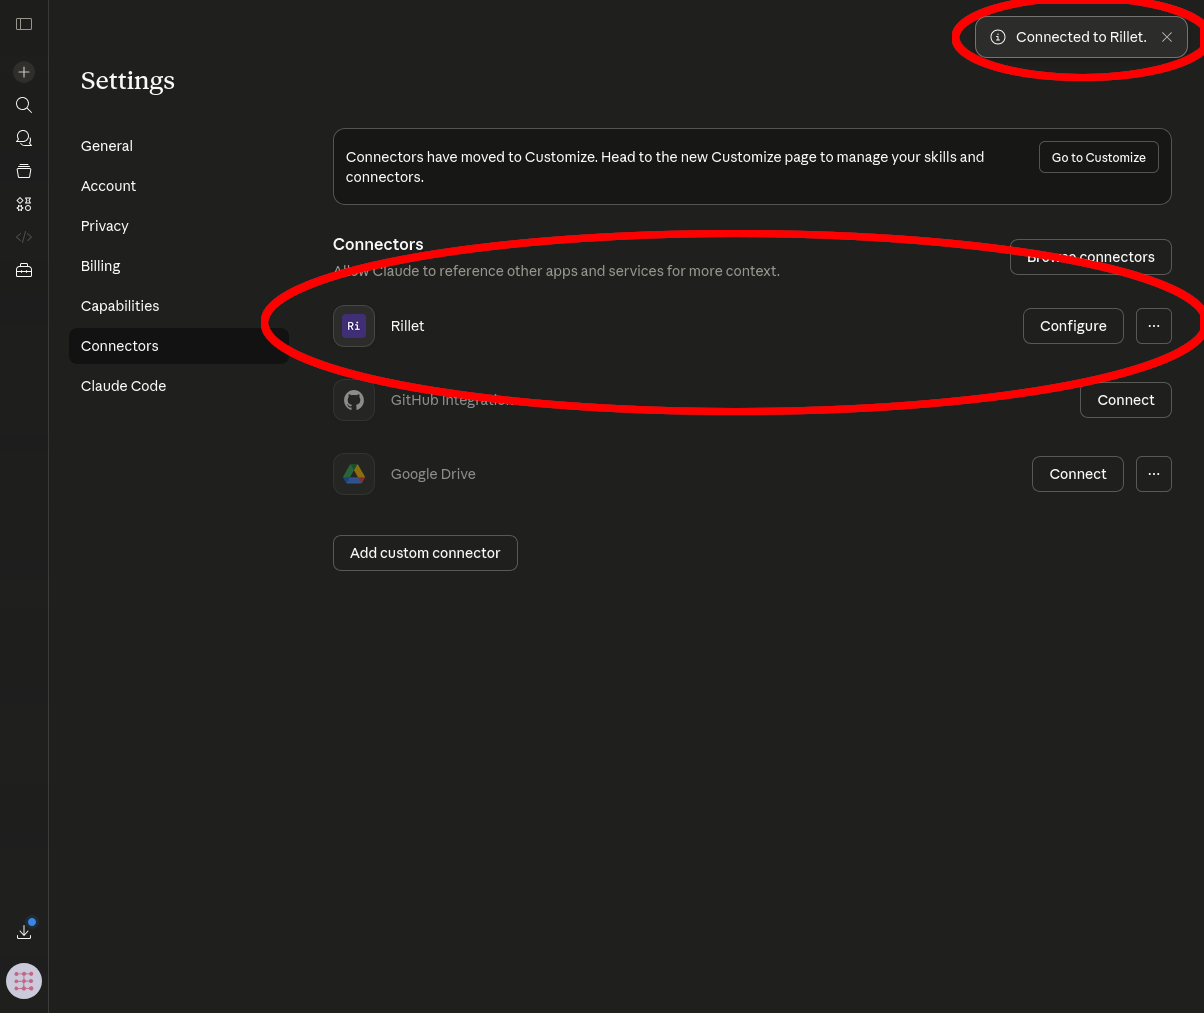Configure the Rillet connector
The height and width of the screenshot is (1013, 1204).
[x=1073, y=326]
